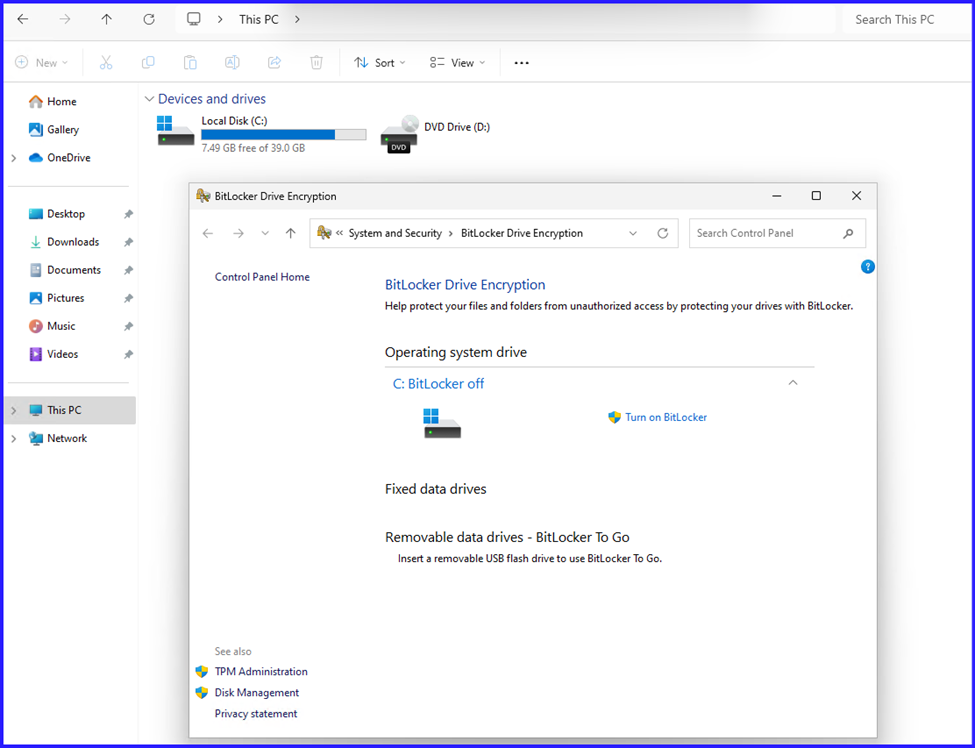Image resolution: width=975 pixels, height=748 pixels.
Task: Expand the This PC tree node
Action: [14, 410]
